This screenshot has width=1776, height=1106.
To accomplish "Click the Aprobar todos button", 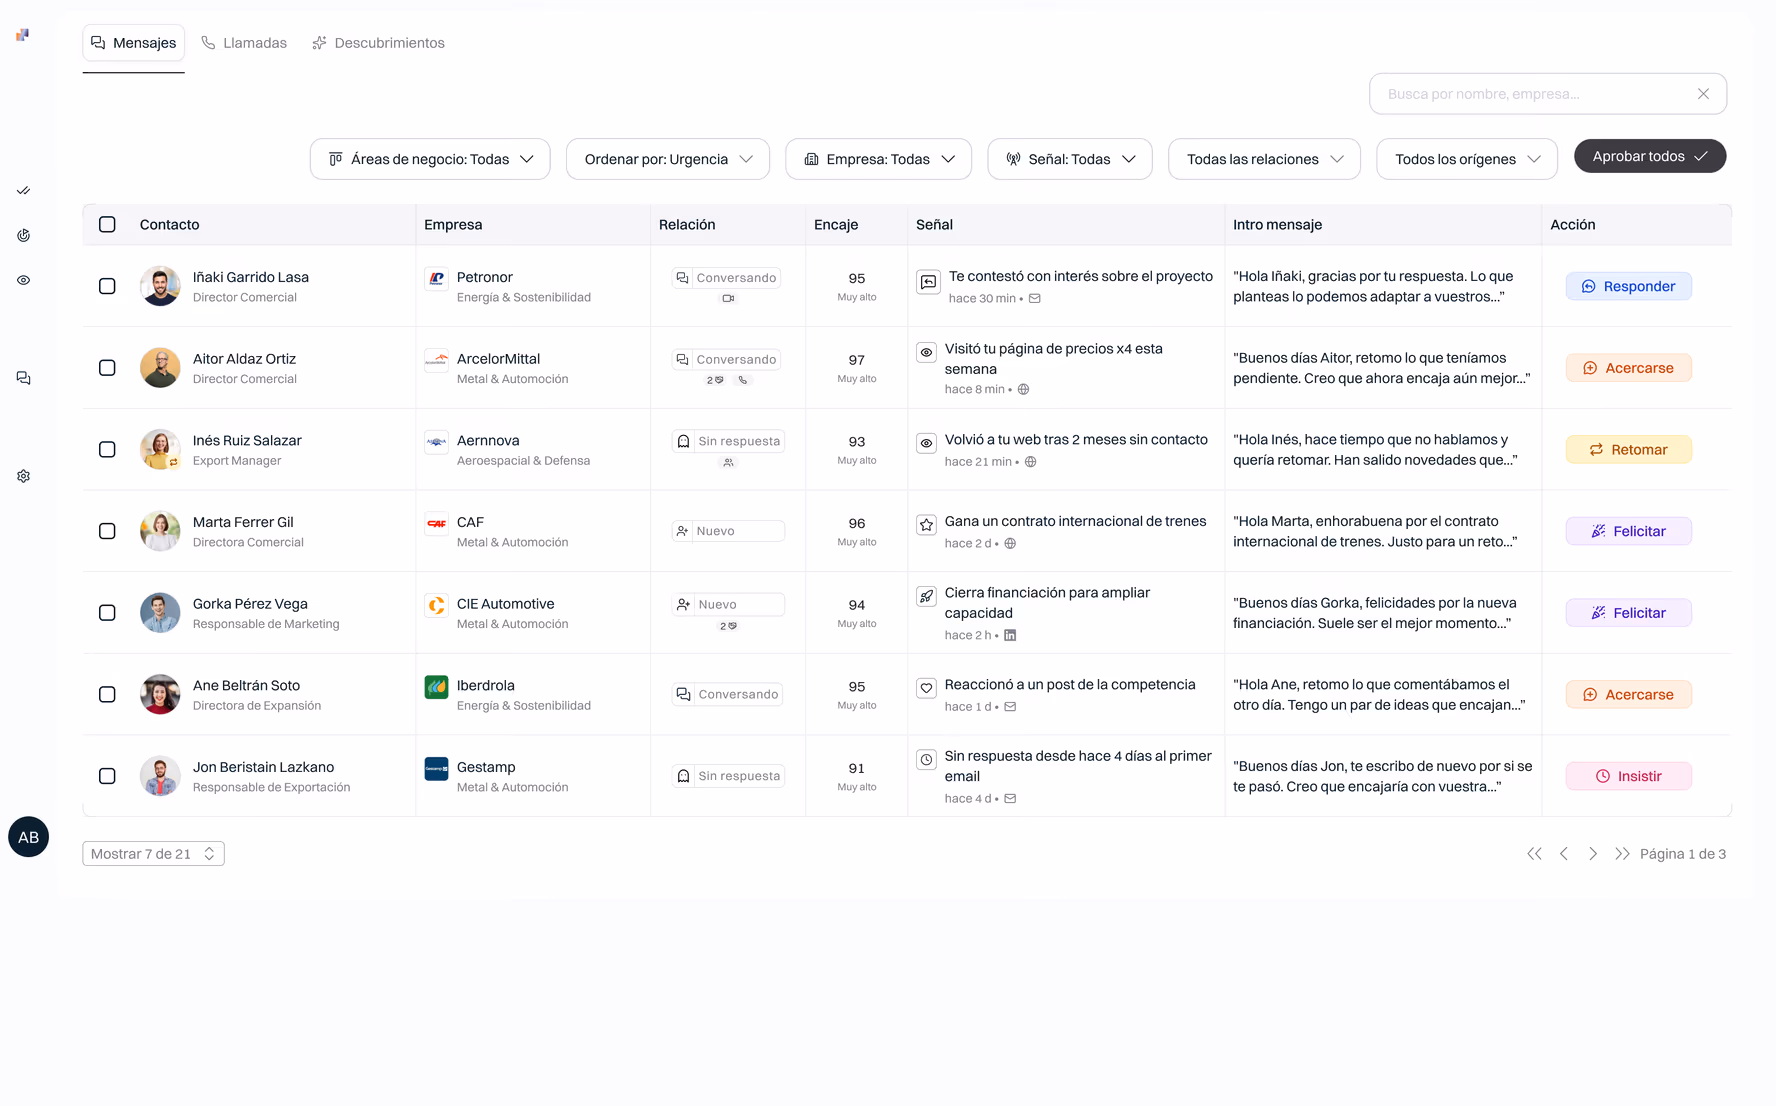I will pos(1650,156).
